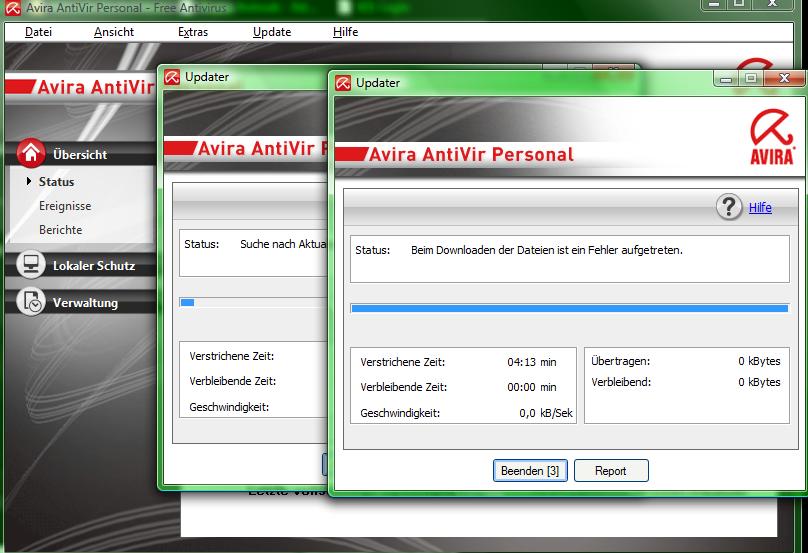808x553 pixels.
Task: Open the Update menu
Action: point(272,32)
